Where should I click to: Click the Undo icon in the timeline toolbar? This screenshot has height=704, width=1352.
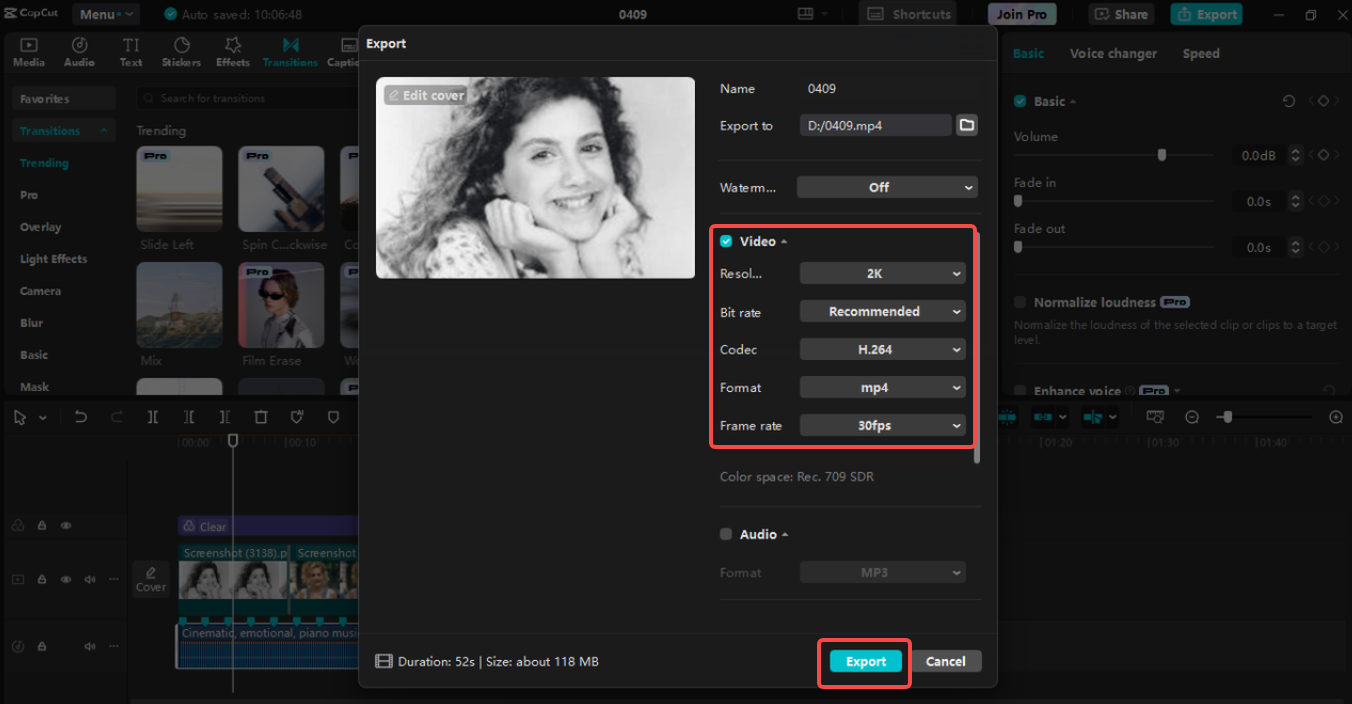(x=81, y=417)
